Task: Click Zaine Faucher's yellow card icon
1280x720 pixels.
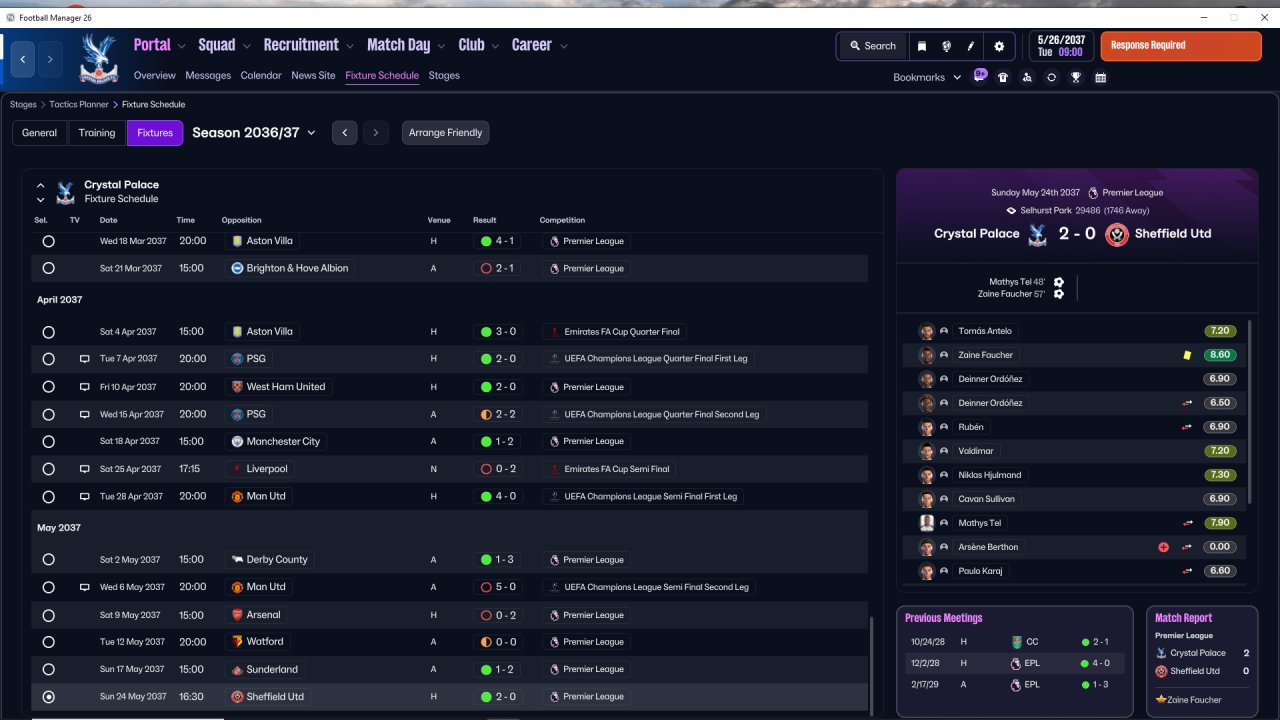Action: [x=1187, y=355]
